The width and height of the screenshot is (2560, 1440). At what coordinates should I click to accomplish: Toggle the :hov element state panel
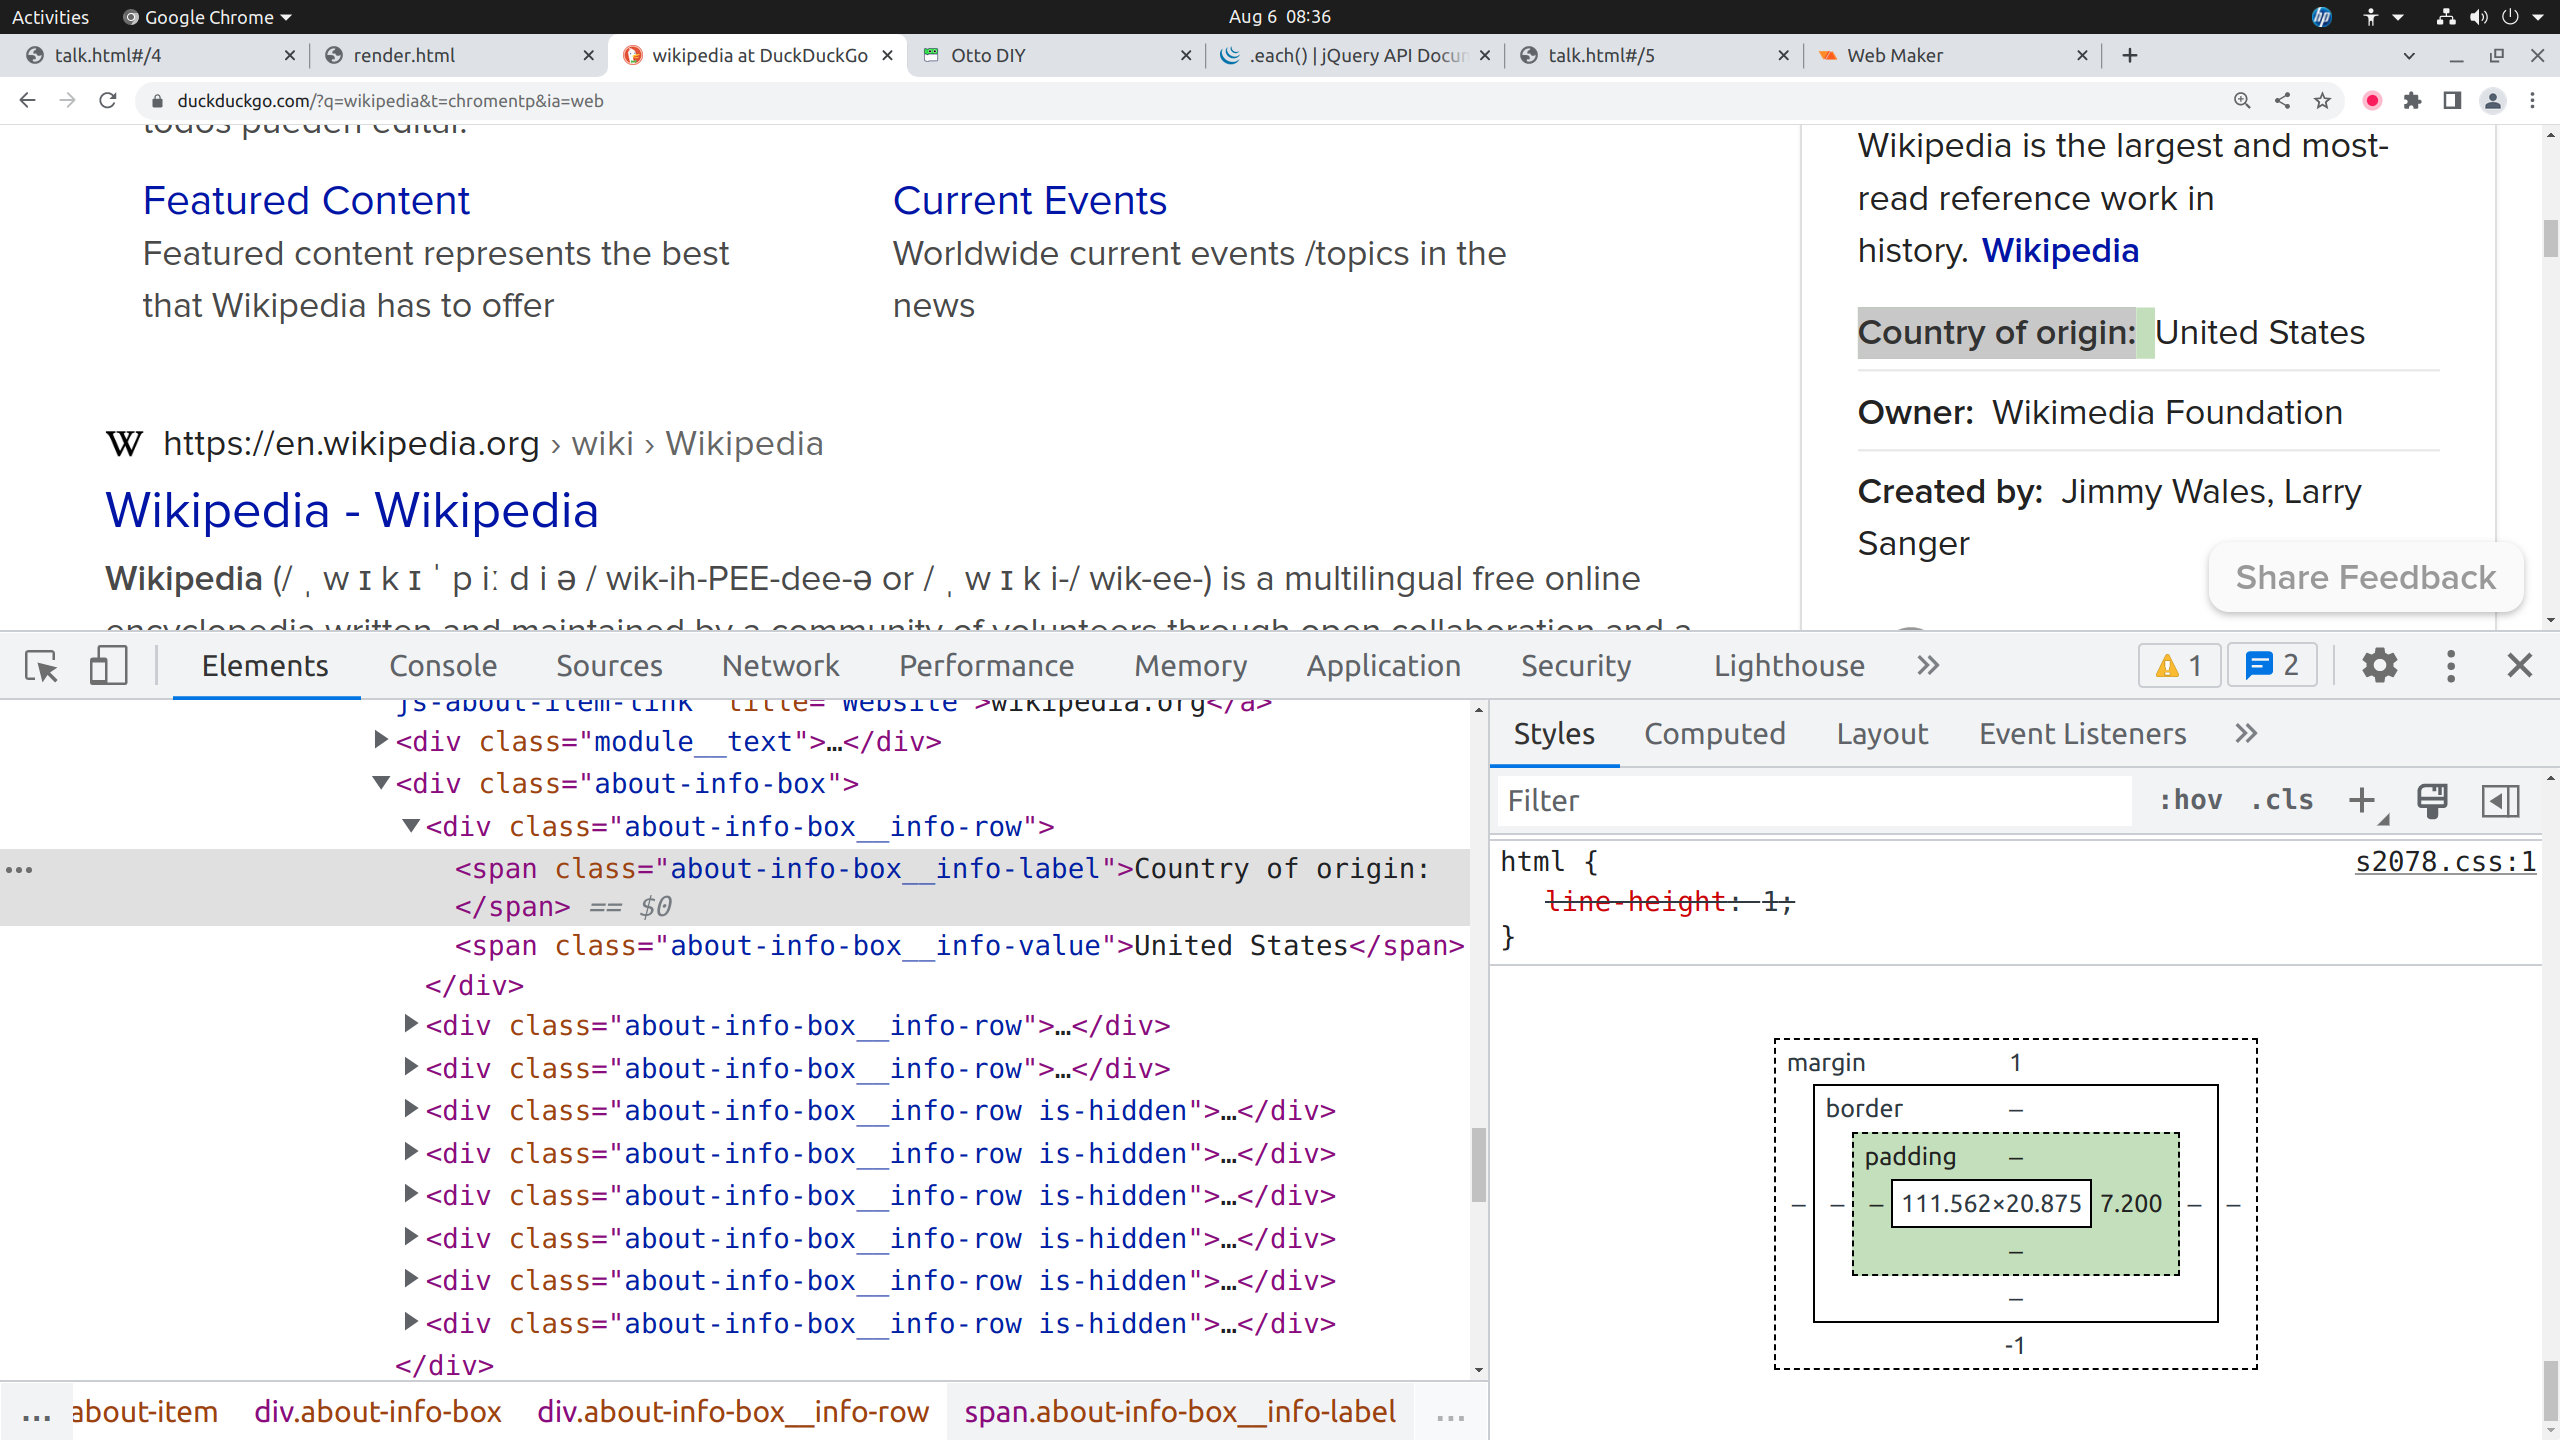pyautogui.click(x=2190, y=800)
